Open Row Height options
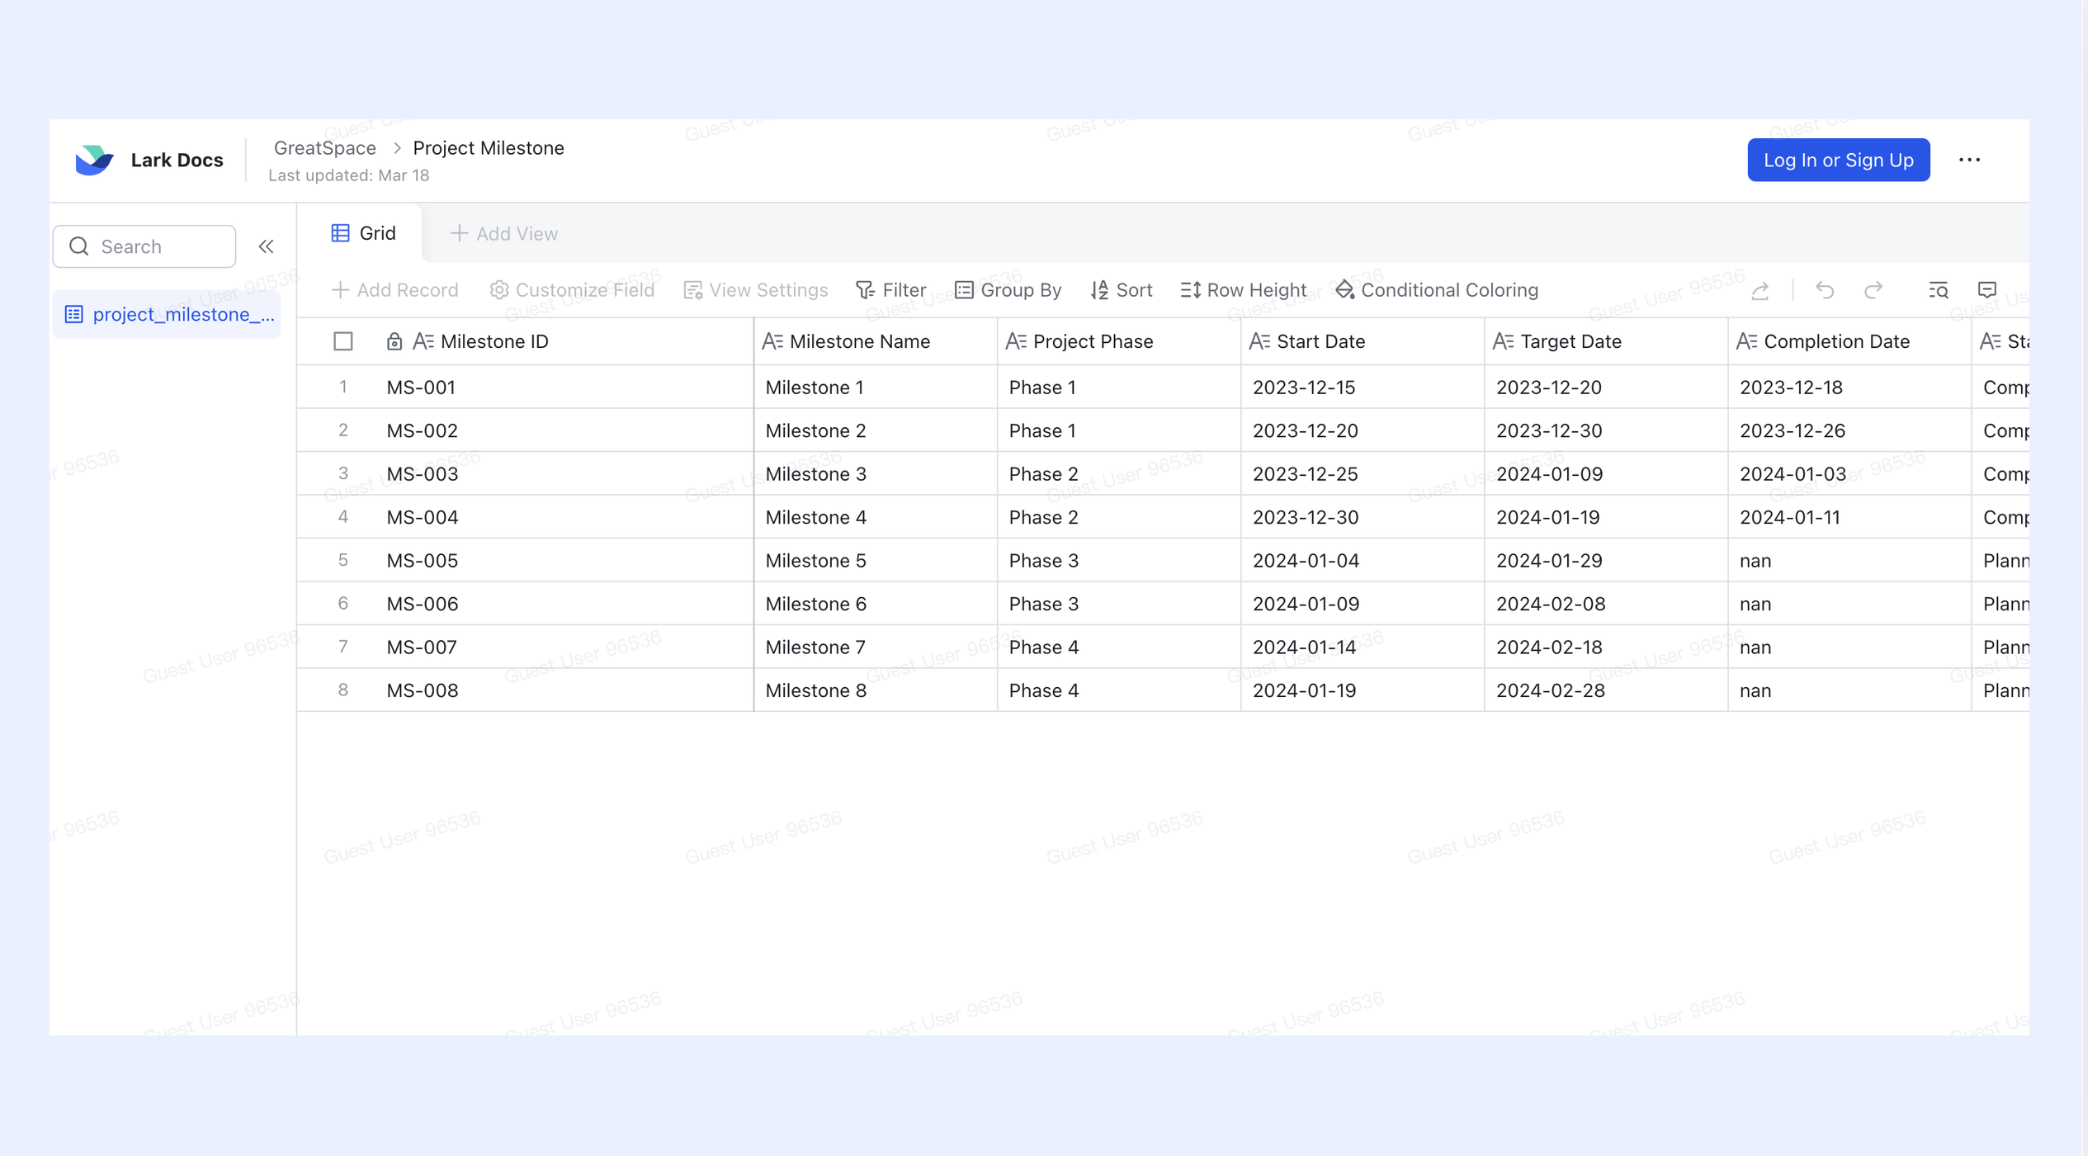The width and height of the screenshot is (2088, 1156). point(1243,290)
